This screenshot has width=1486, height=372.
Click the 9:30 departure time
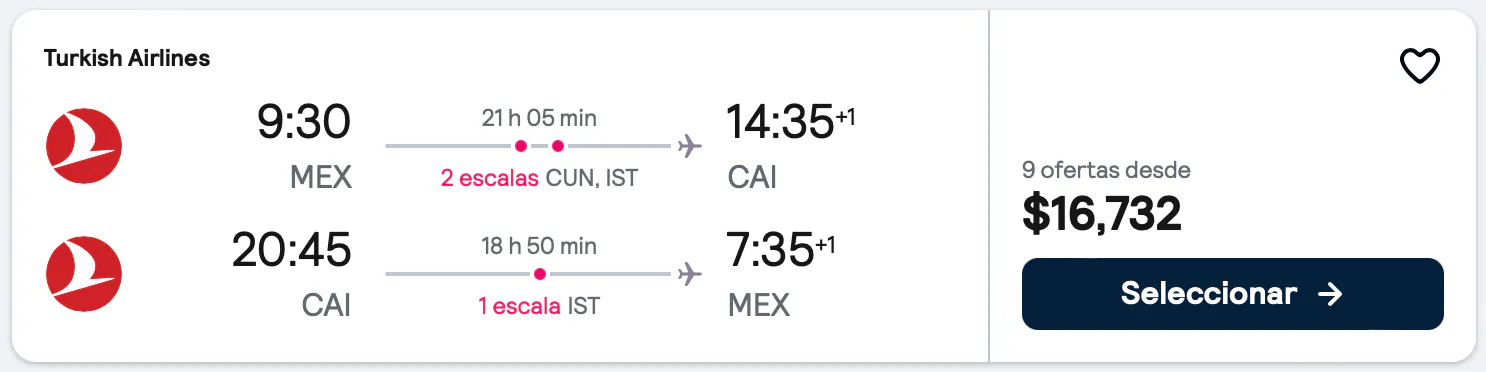(x=304, y=122)
